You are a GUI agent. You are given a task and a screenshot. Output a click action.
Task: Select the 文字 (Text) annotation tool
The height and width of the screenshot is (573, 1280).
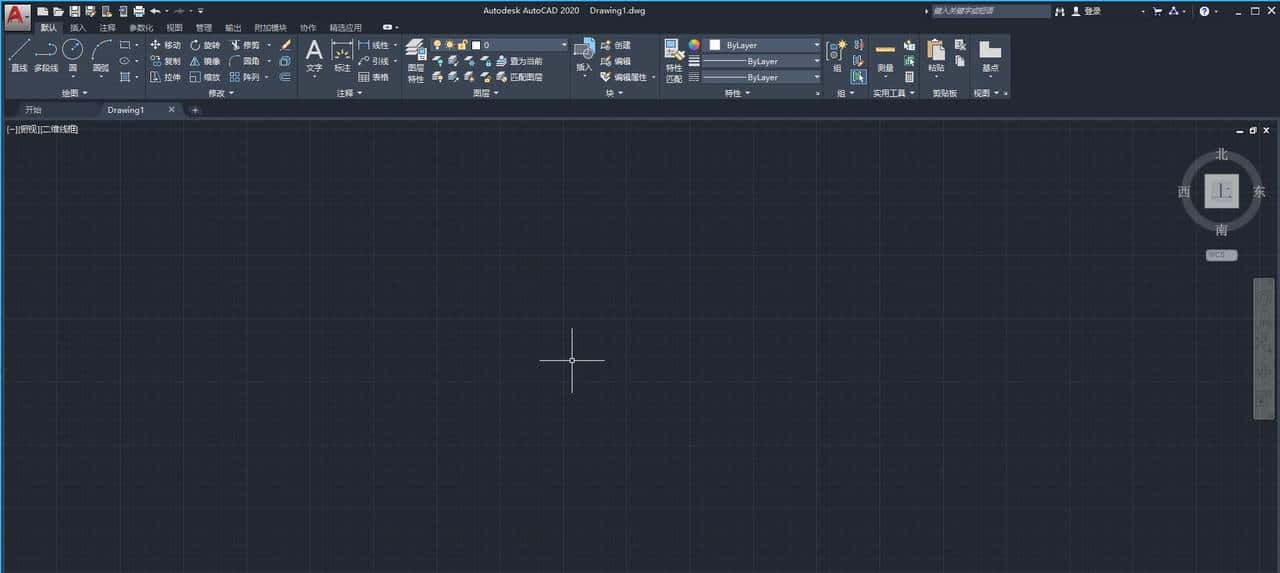(314, 56)
